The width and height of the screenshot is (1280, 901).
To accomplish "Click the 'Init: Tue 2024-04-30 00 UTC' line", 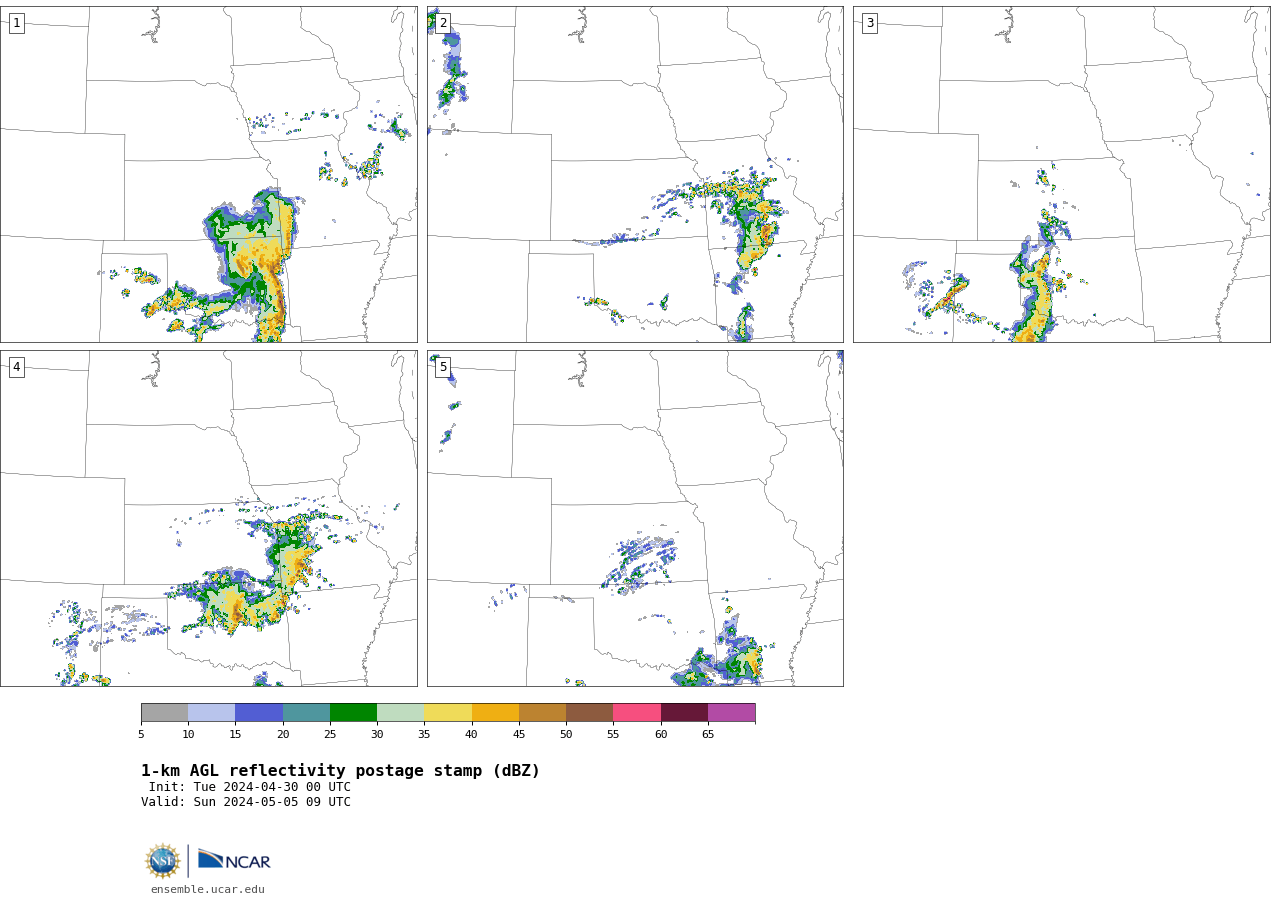I will point(250,787).
